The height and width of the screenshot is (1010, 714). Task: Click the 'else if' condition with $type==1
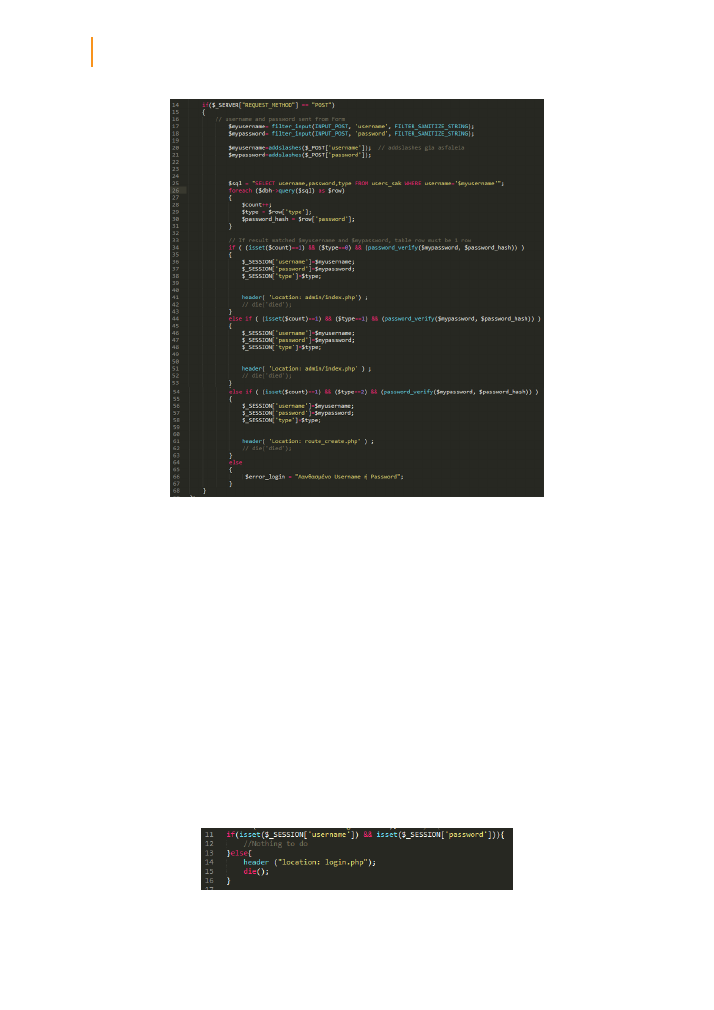point(385,319)
